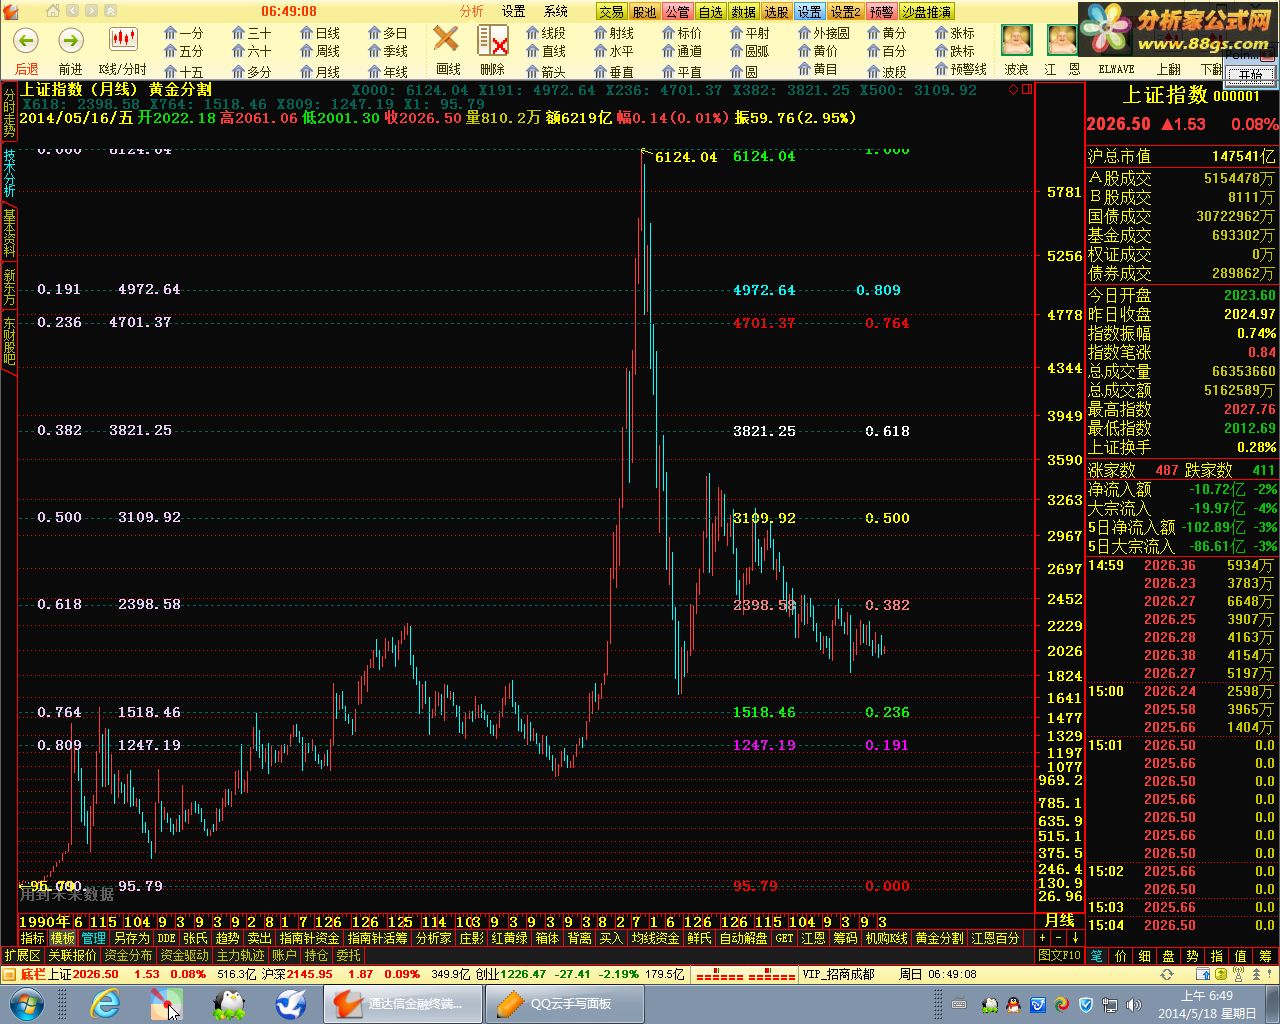Switch to QQ云手写面板 taskbar window
Screen dimensions: 1280x1024
(x=564, y=1003)
